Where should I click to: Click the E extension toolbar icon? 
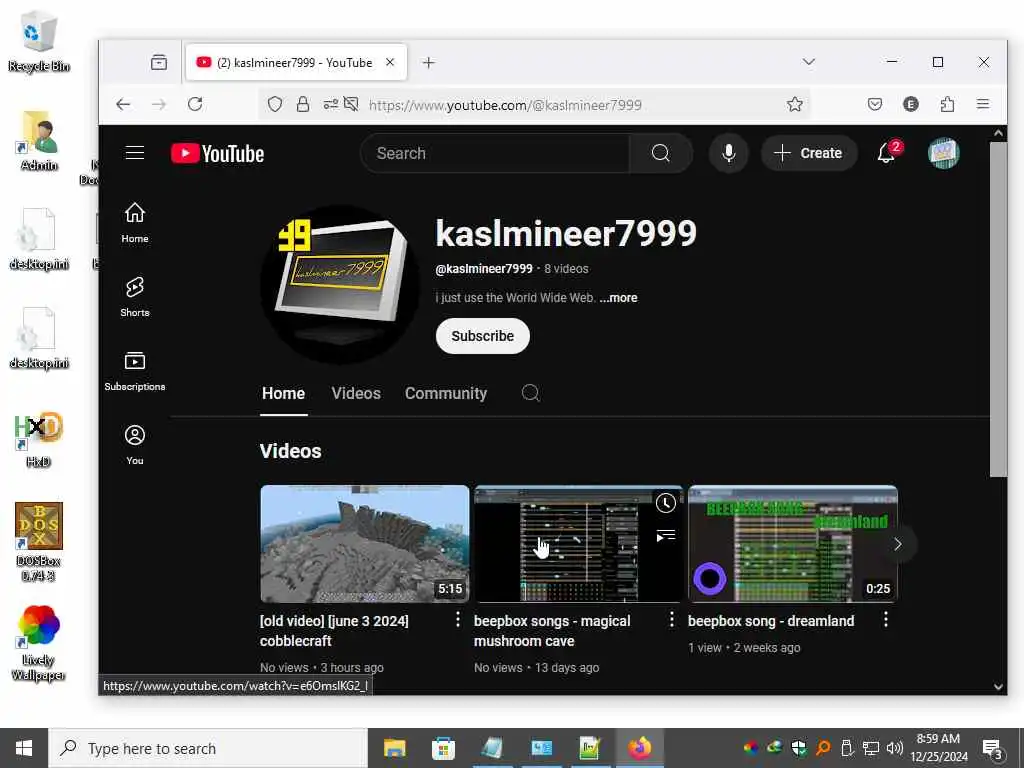click(x=910, y=104)
